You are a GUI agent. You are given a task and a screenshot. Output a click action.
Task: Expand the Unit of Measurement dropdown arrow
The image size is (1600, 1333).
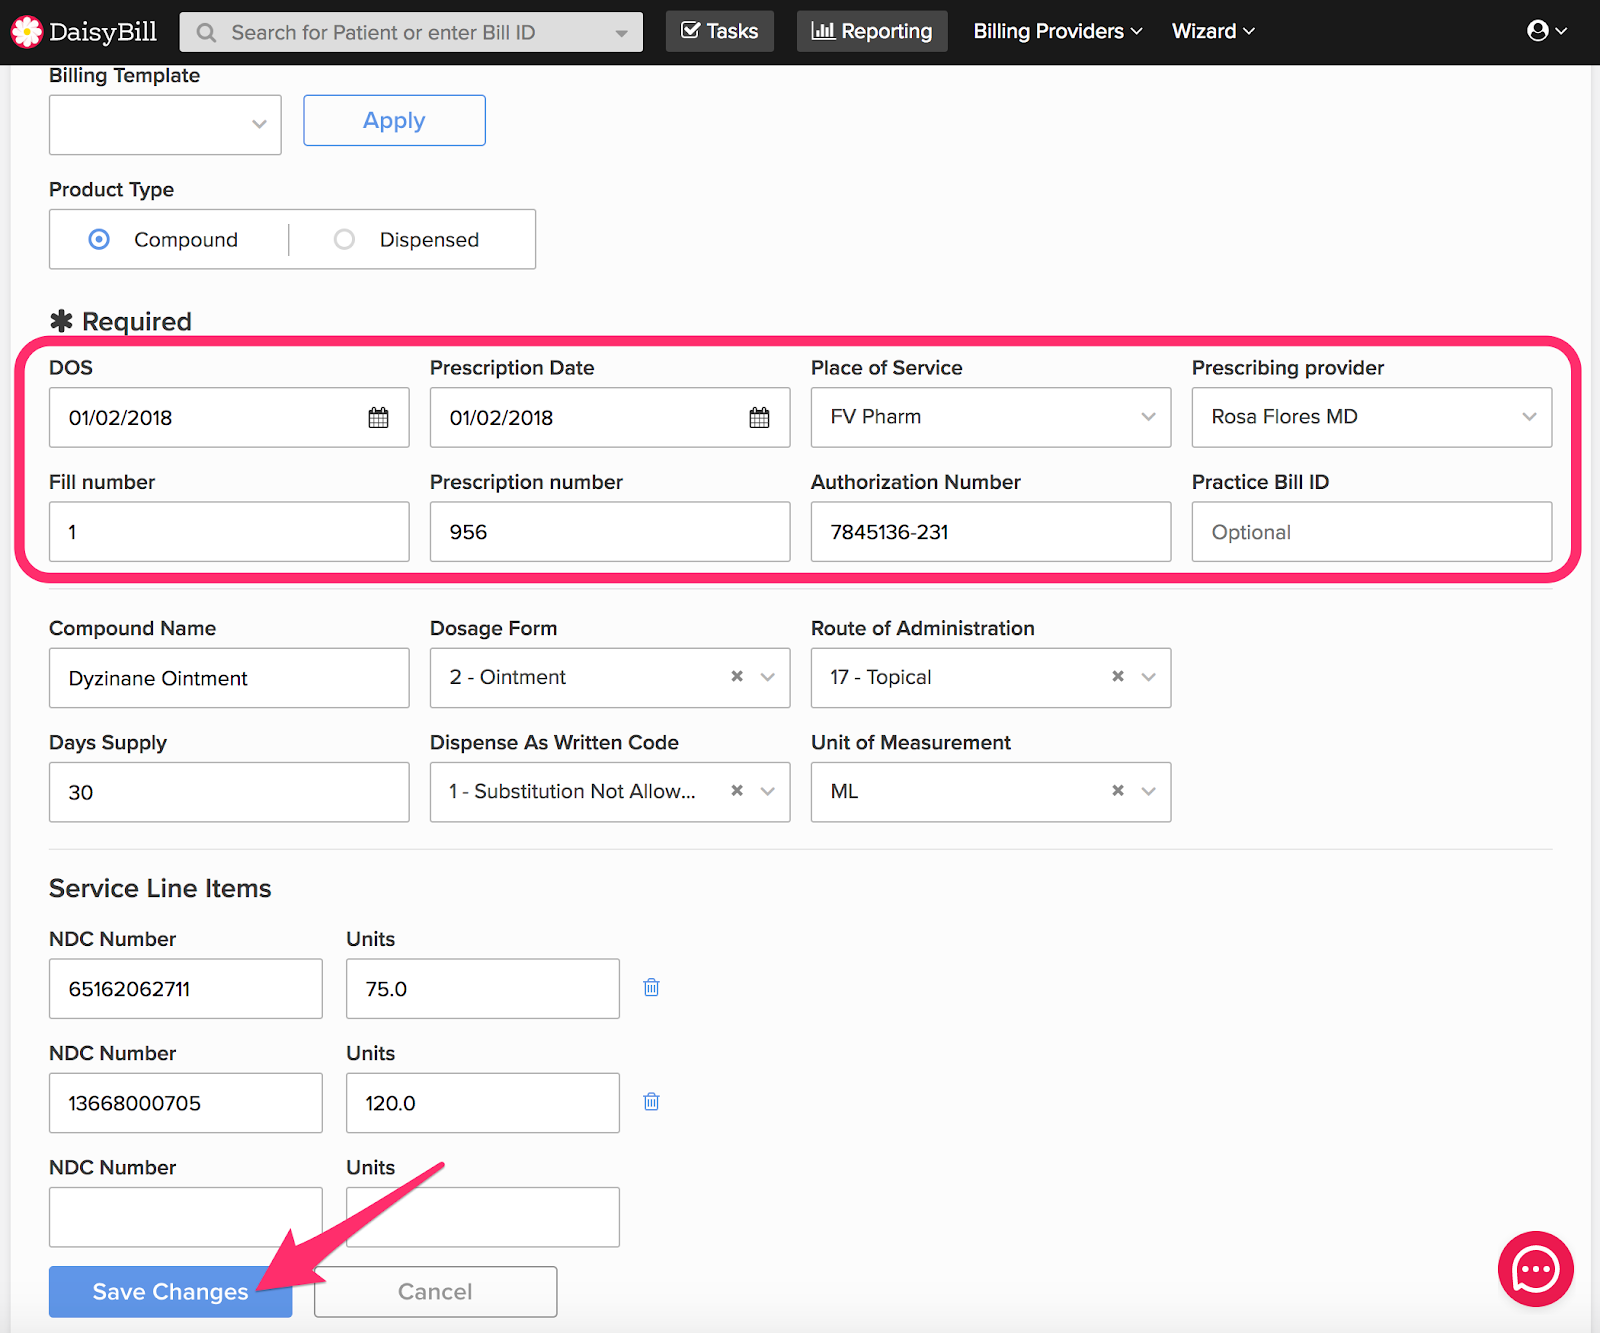1149,791
